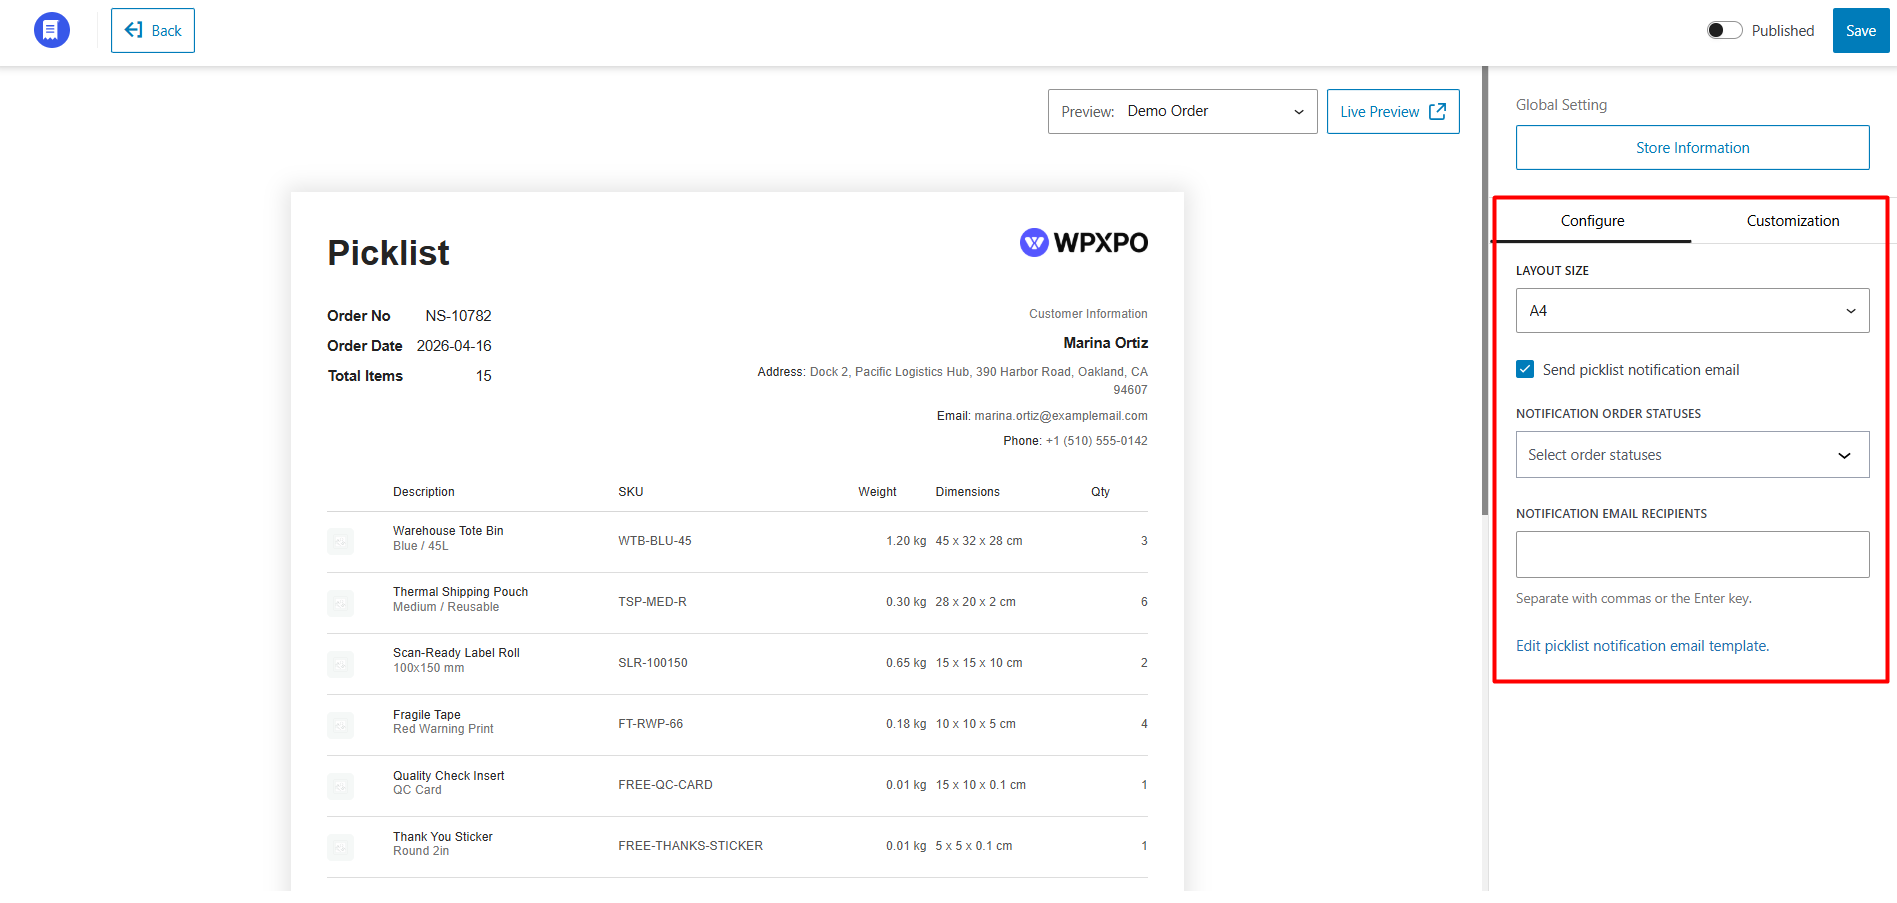Switch to the Configure tab
This screenshot has height=903, width=1897.
pyautogui.click(x=1592, y=221)
